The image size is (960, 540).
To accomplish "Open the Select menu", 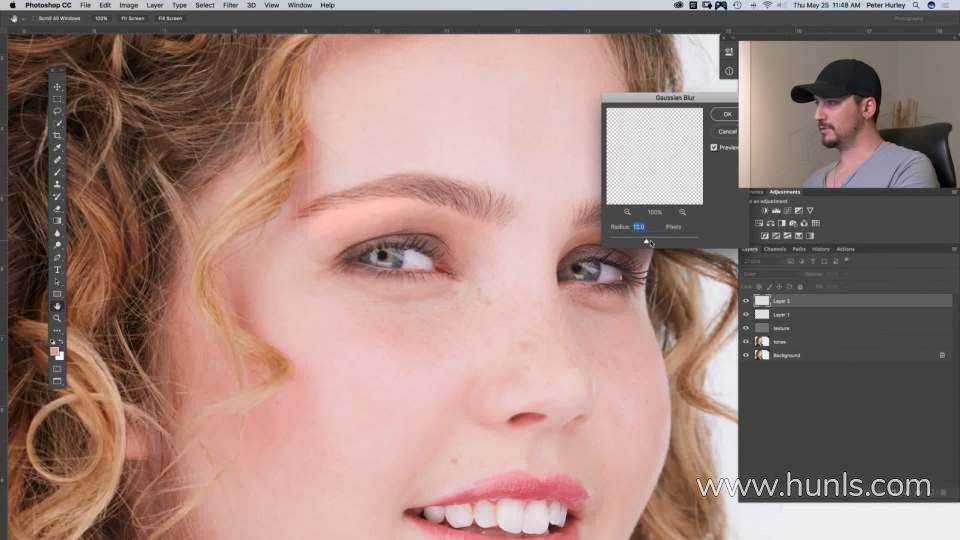I will tap(204, 5).
